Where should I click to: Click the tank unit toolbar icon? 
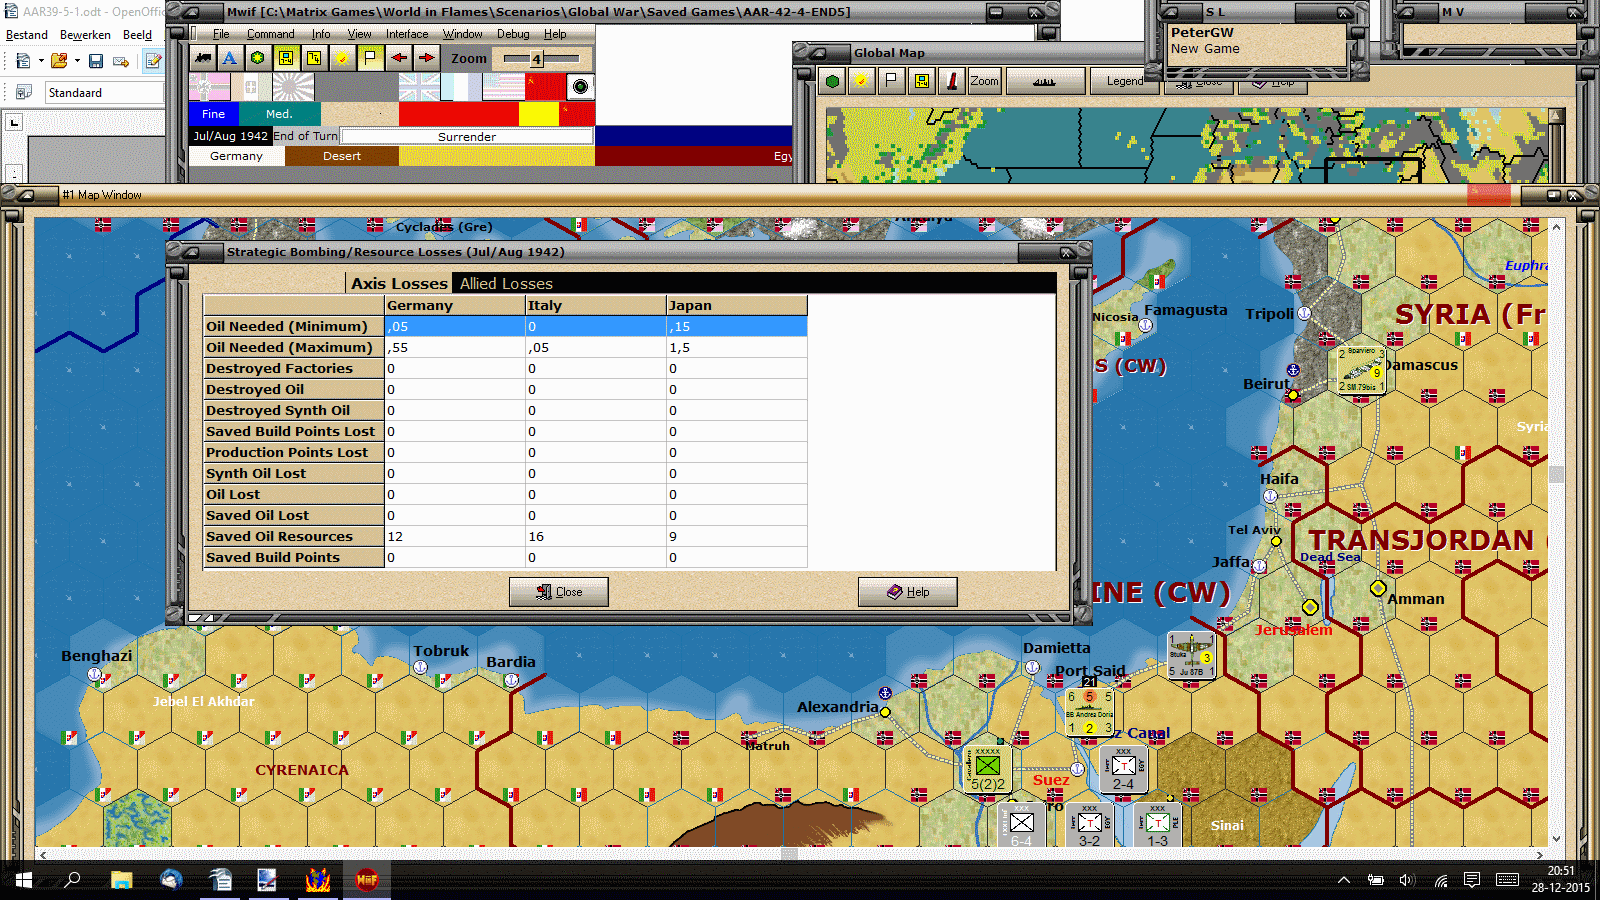(203, 58)
